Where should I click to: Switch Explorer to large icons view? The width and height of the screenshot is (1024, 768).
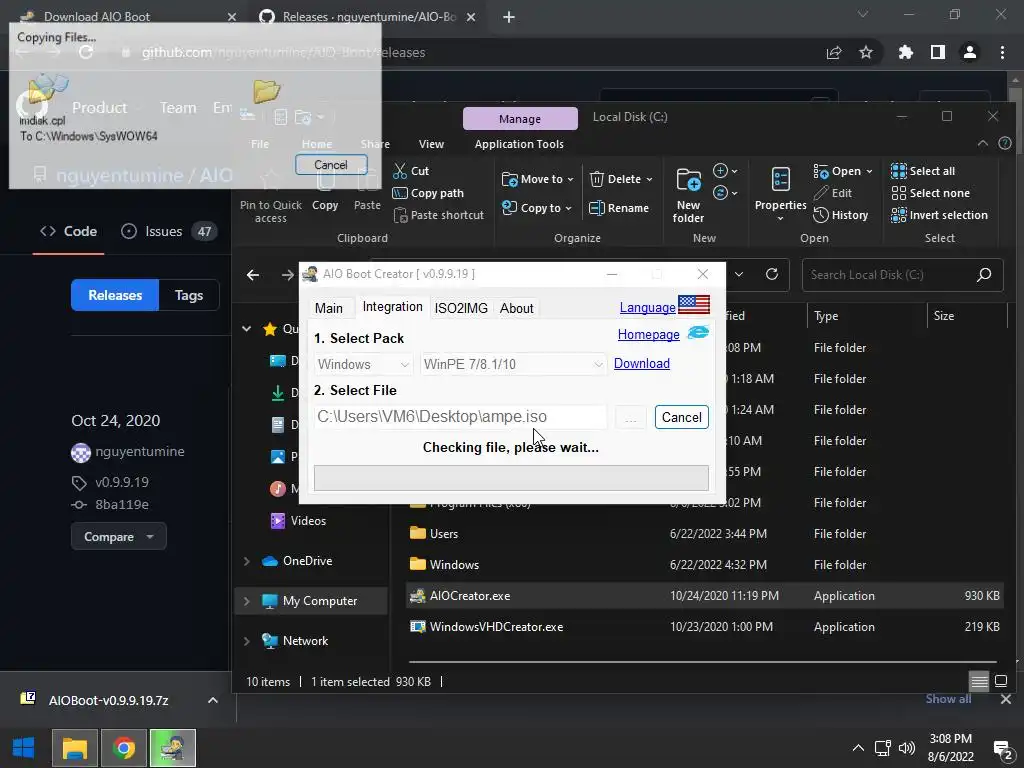tap(1000, 682)
